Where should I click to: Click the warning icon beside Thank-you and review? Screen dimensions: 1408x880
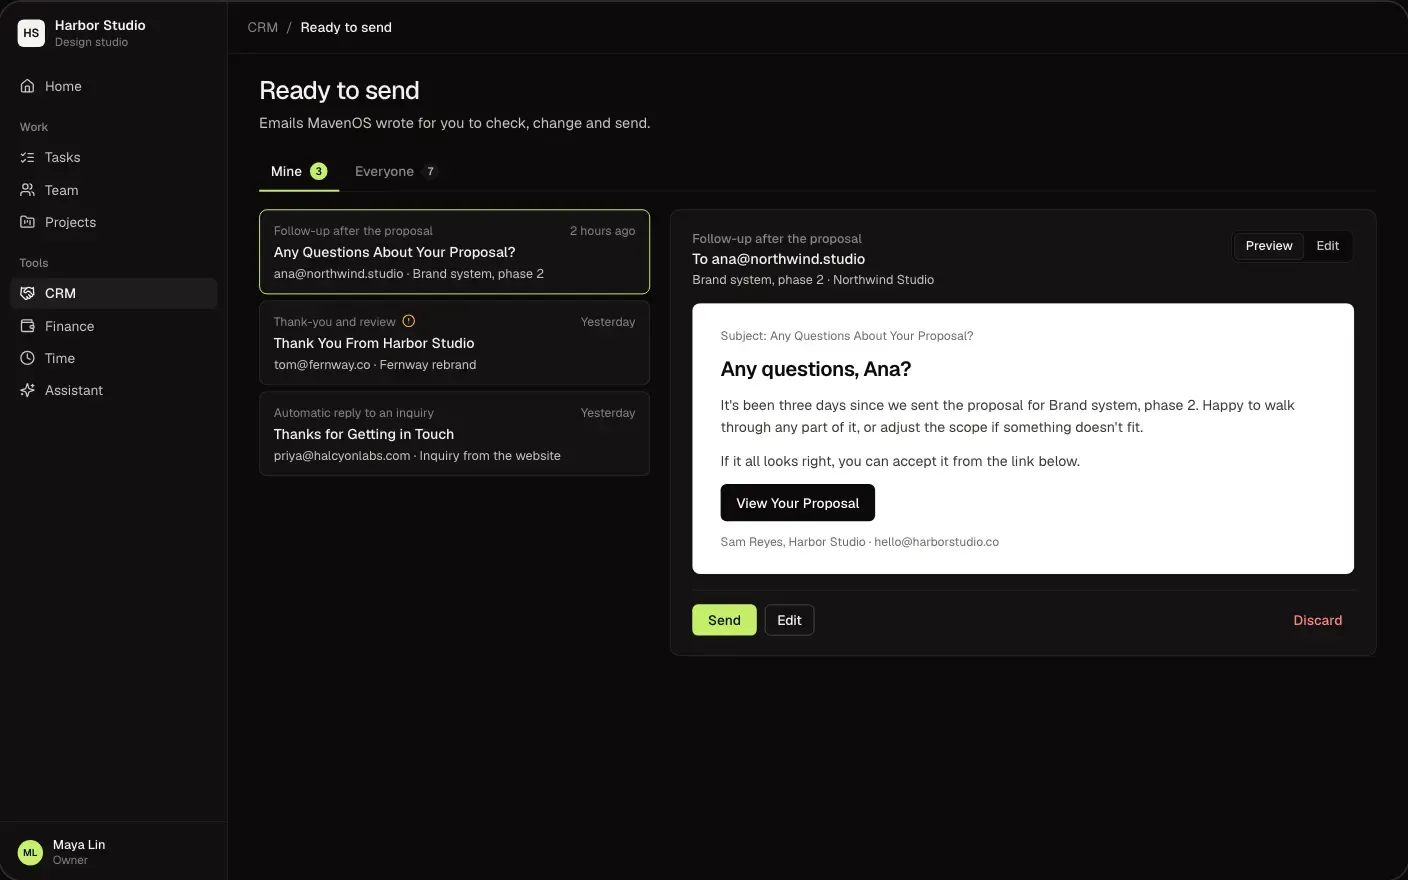(408, 321)
